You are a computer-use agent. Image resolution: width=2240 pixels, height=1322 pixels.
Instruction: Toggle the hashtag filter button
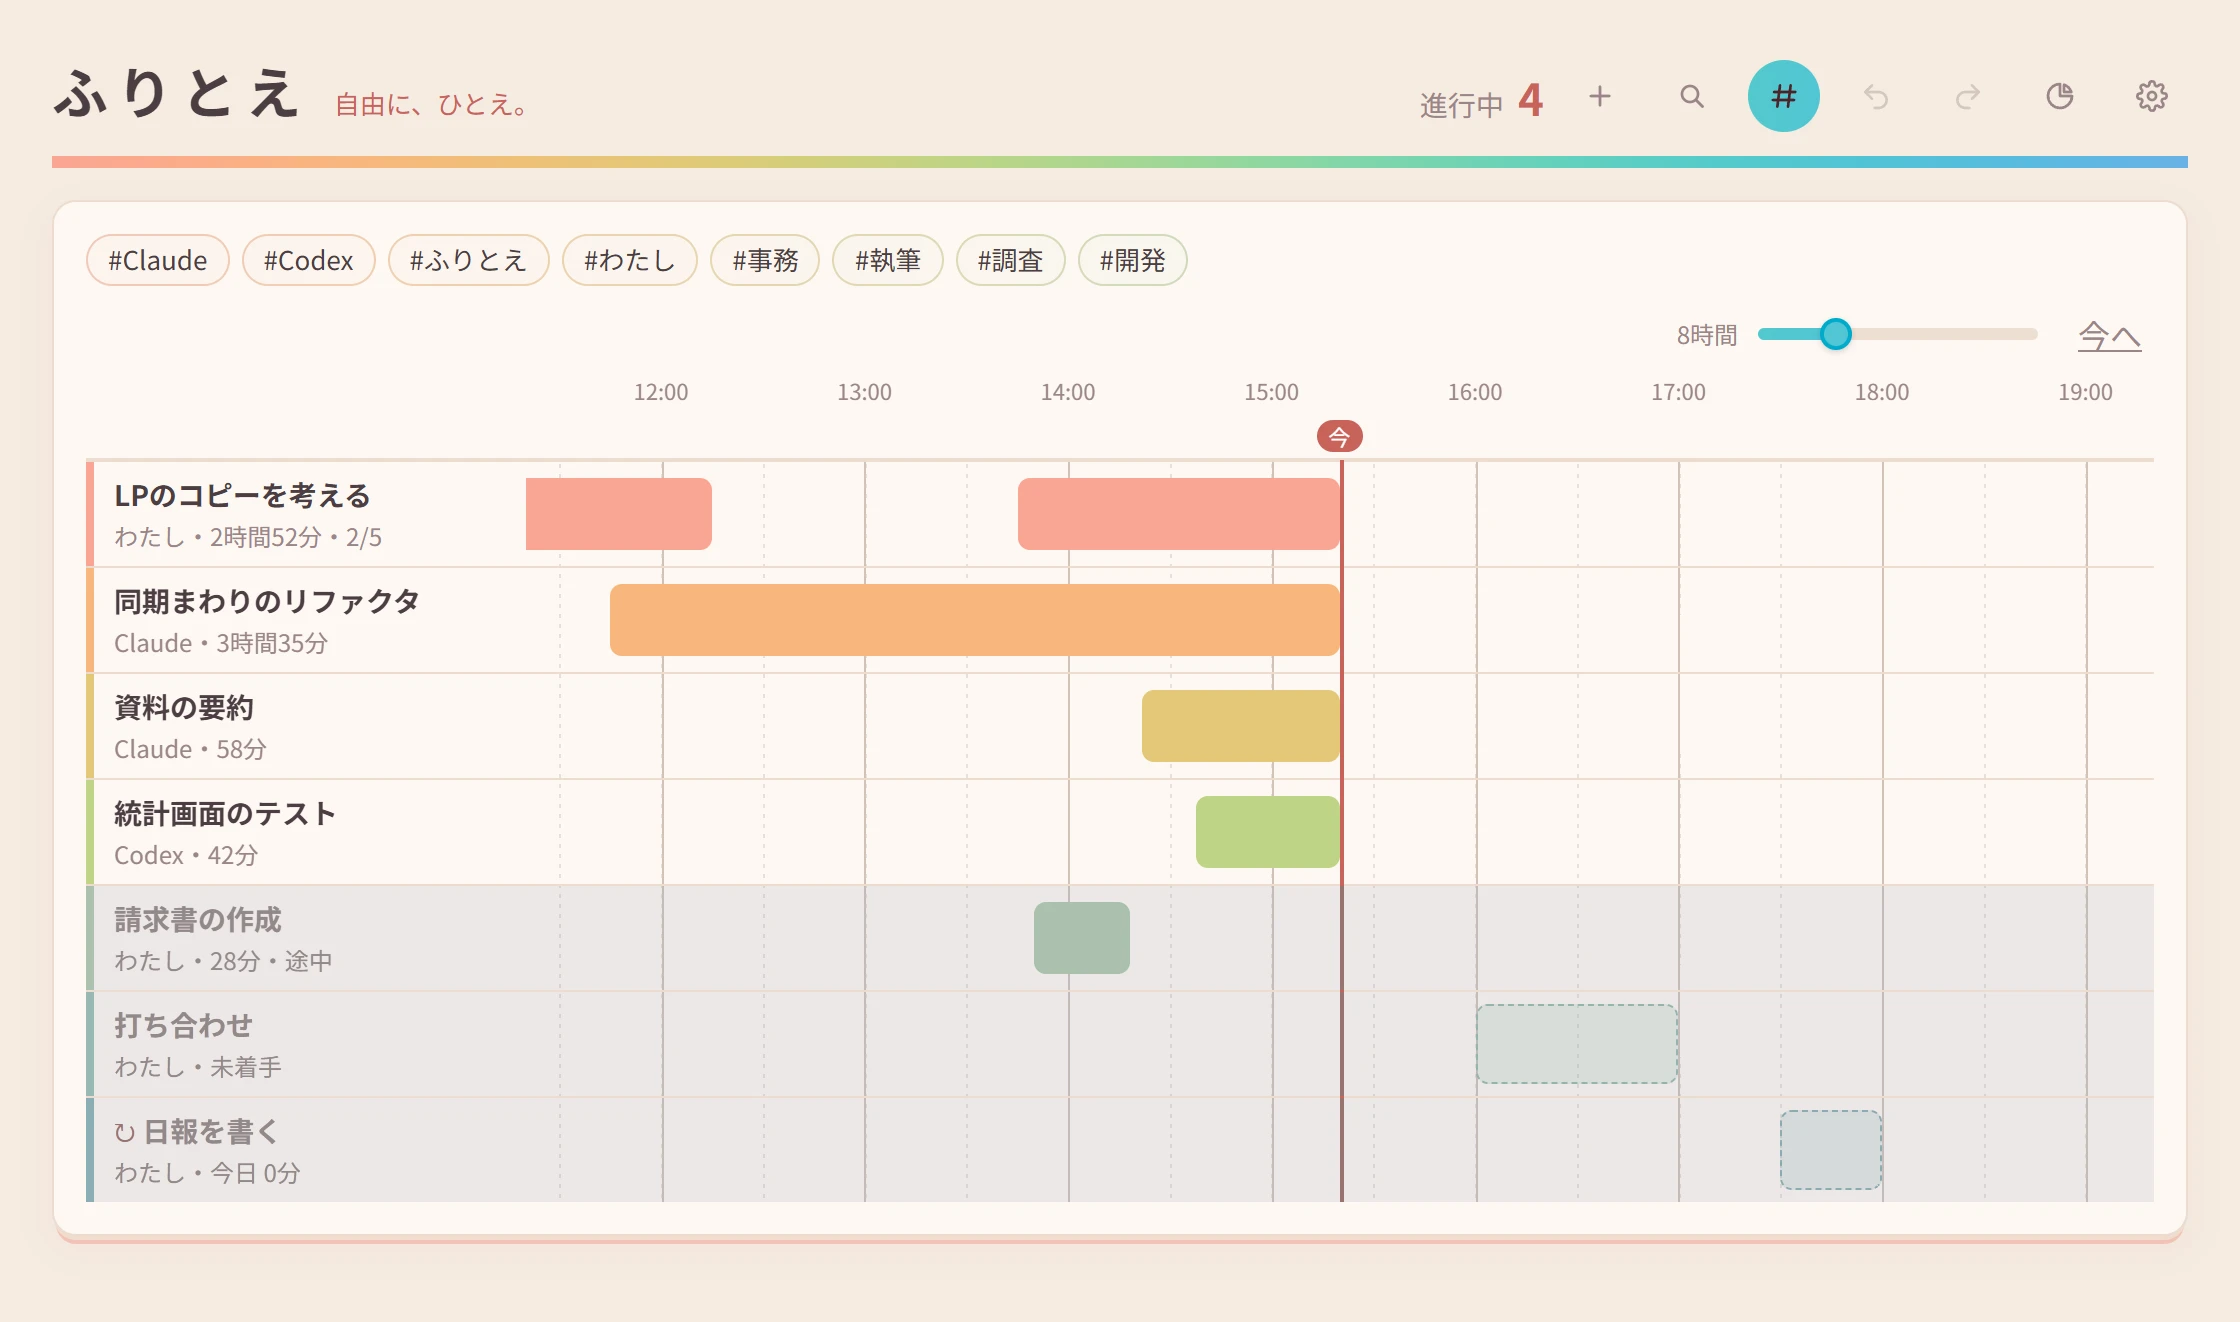[x=1784, y=96]
